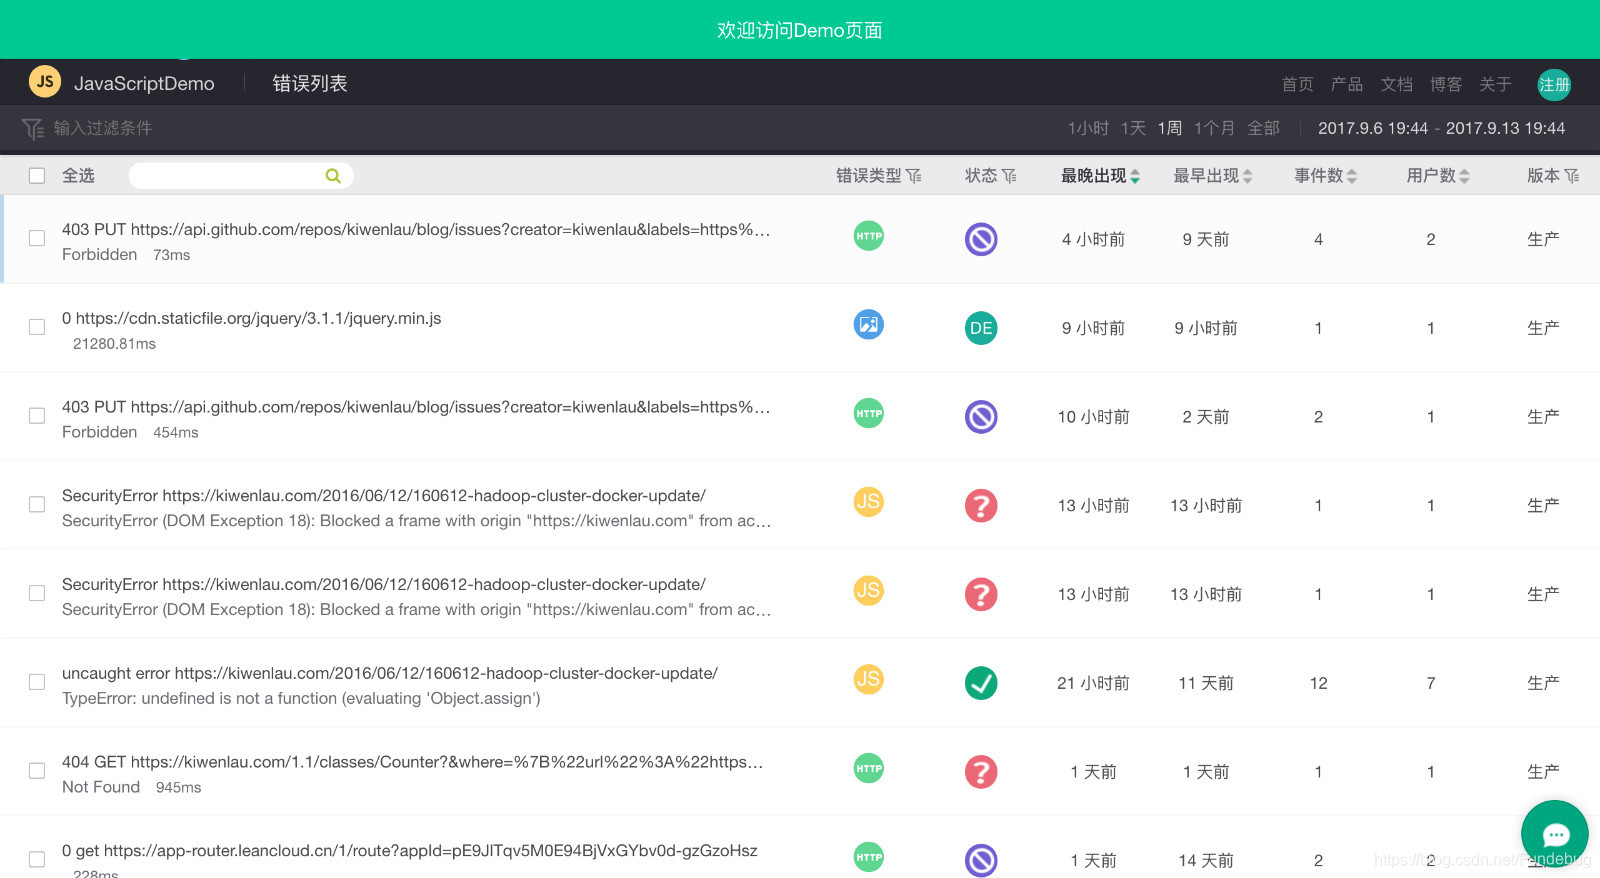Click the event count 12 on the uncaught error row

click(1318, 683)
